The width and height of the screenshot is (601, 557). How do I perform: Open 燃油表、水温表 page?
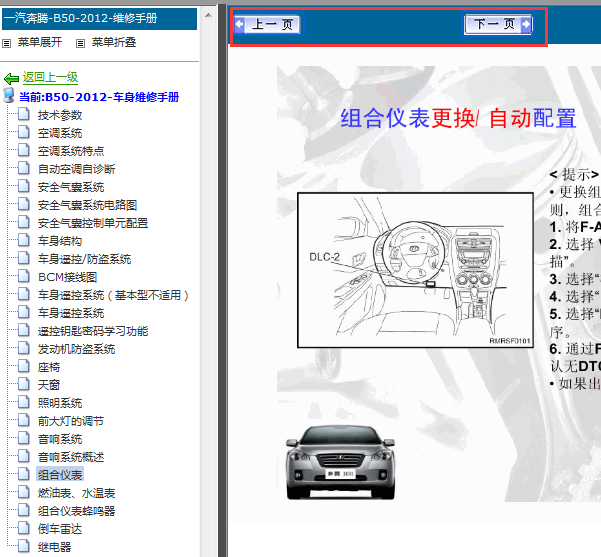tap(76, 493)
